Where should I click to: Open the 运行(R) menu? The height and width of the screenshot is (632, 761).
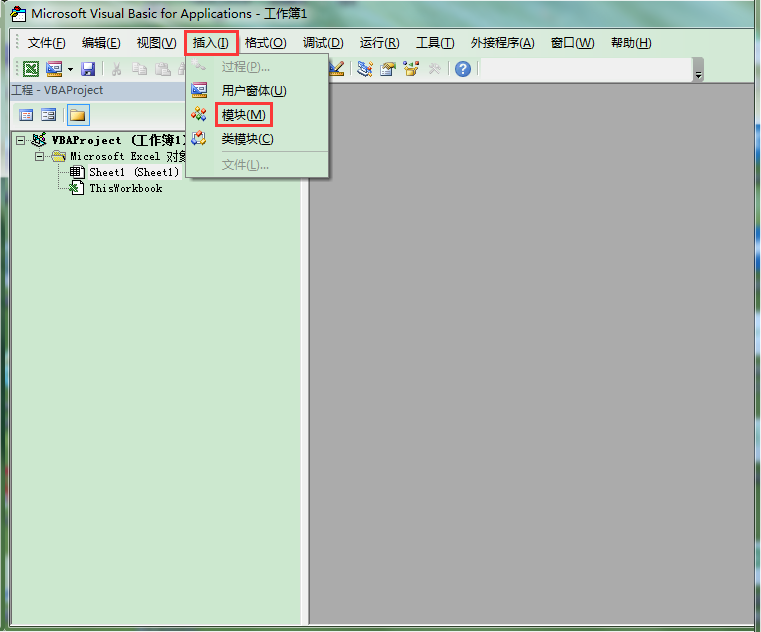[x=379, y=43]
